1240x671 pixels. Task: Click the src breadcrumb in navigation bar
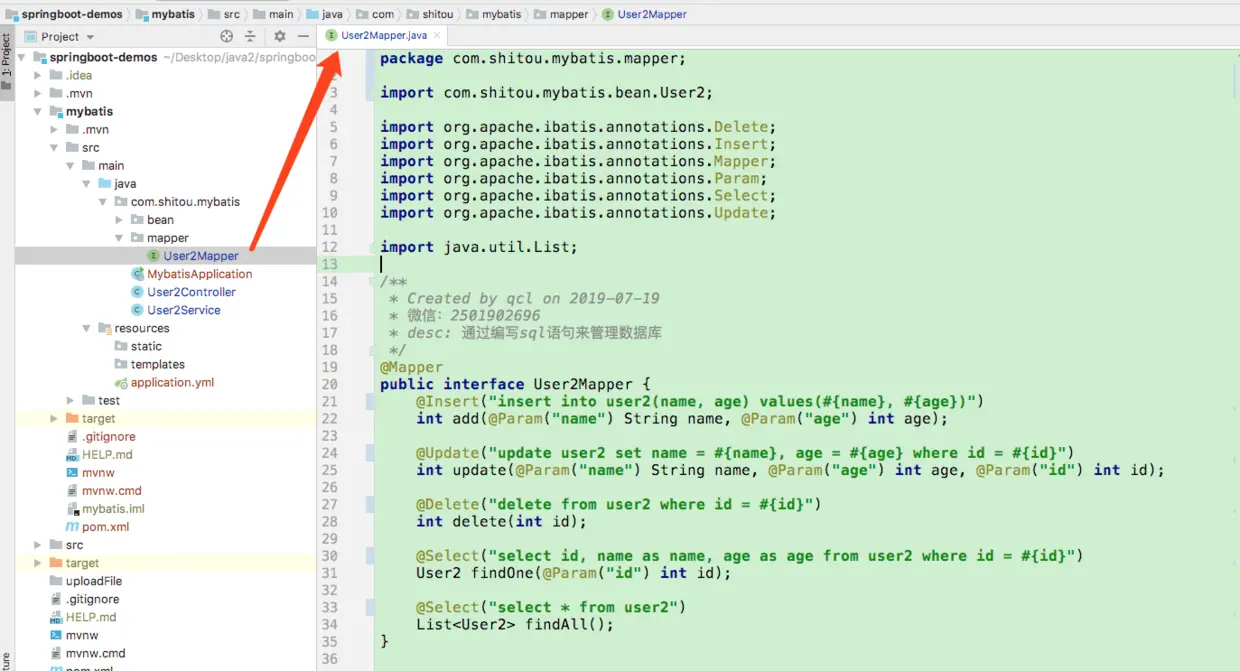[224, 14]
